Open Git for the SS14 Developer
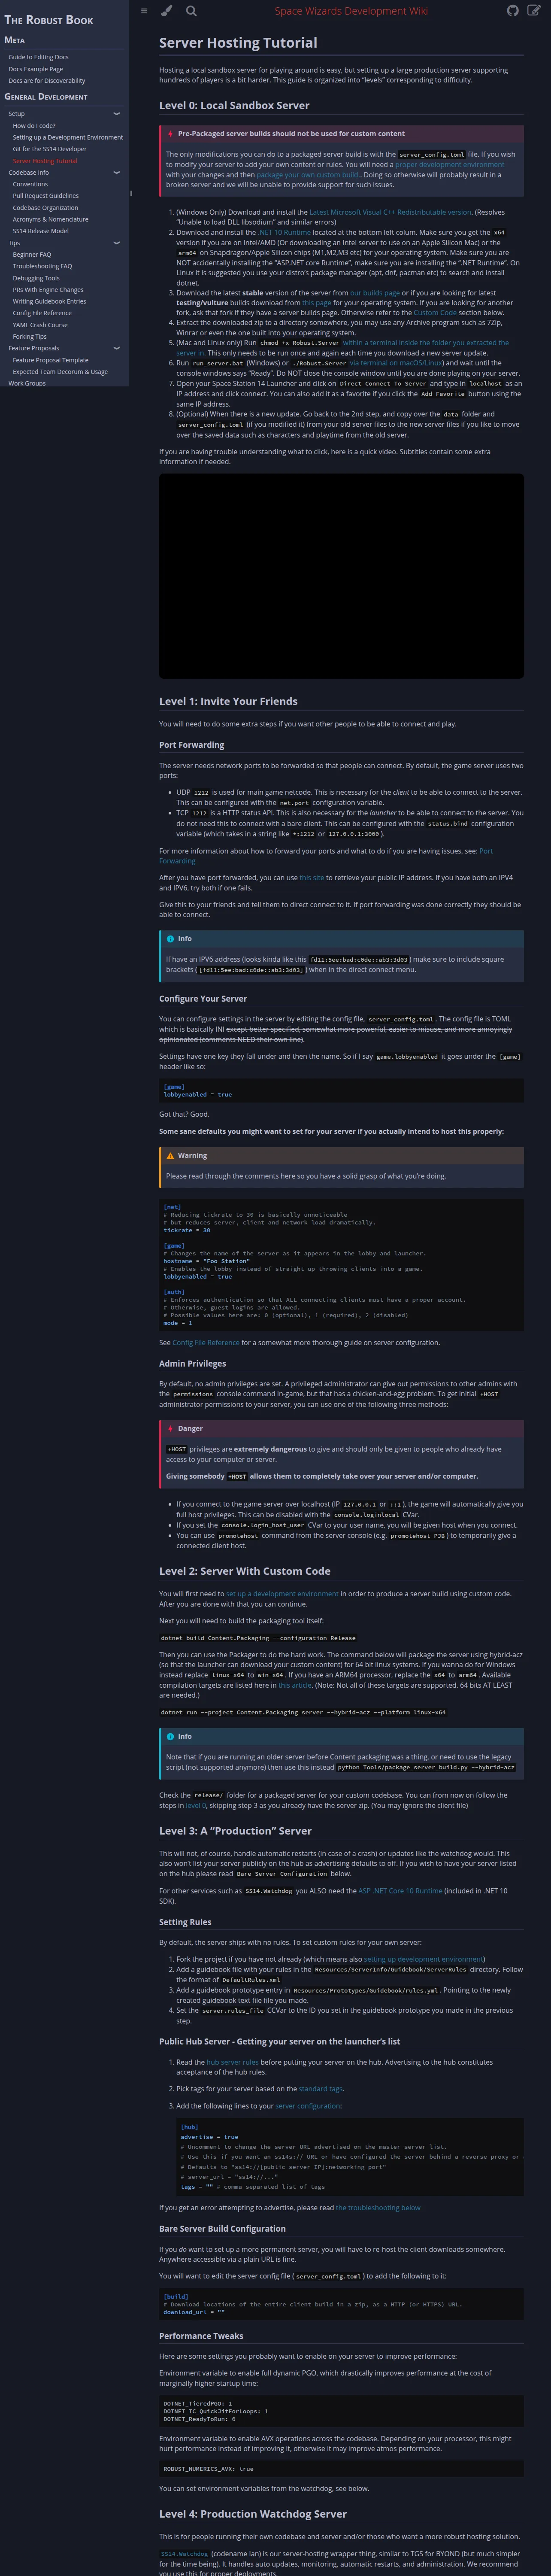 50,149
